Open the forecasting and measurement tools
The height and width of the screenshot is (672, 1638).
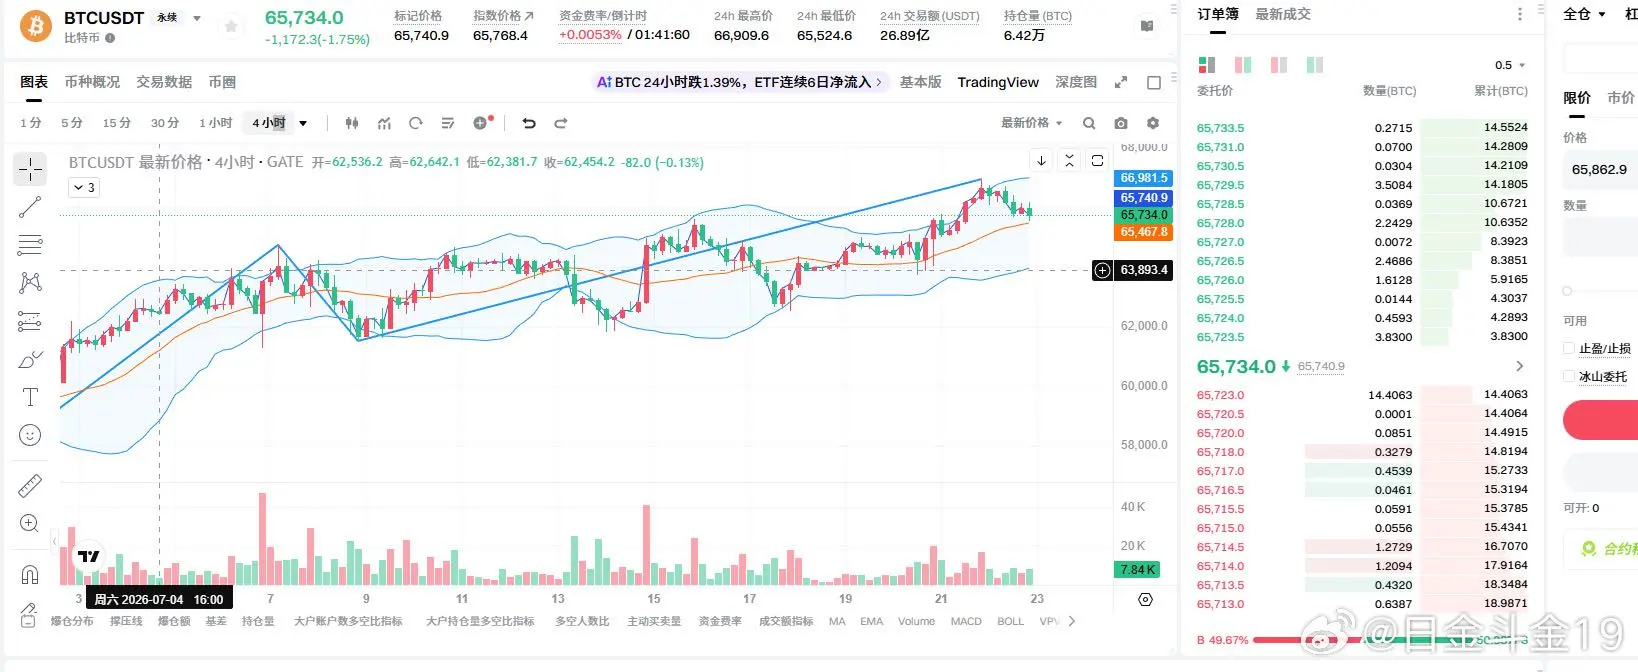30,321
